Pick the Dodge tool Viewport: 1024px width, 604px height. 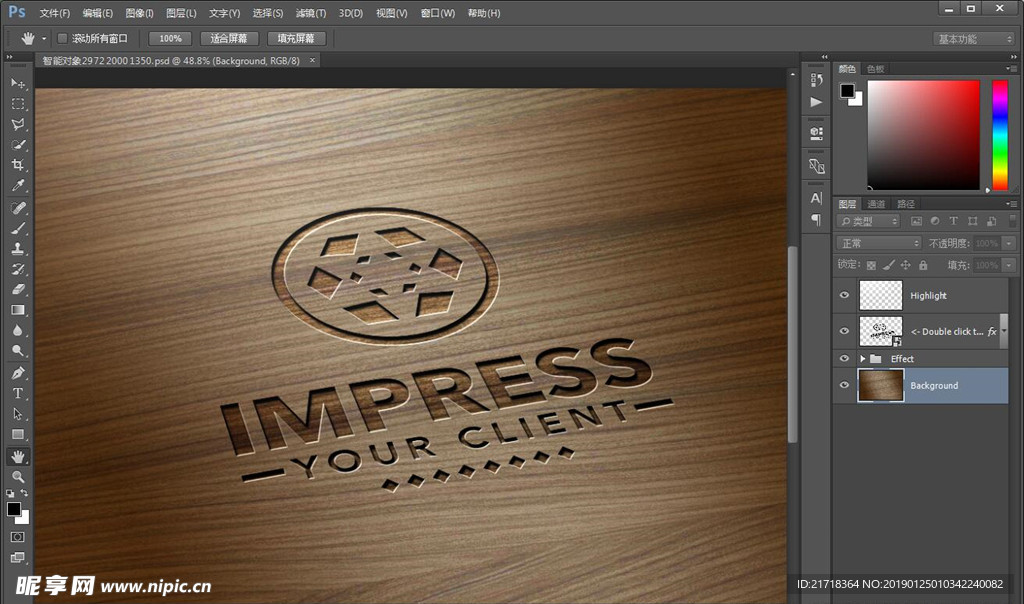pyautogui.click(x=18, y=350)
